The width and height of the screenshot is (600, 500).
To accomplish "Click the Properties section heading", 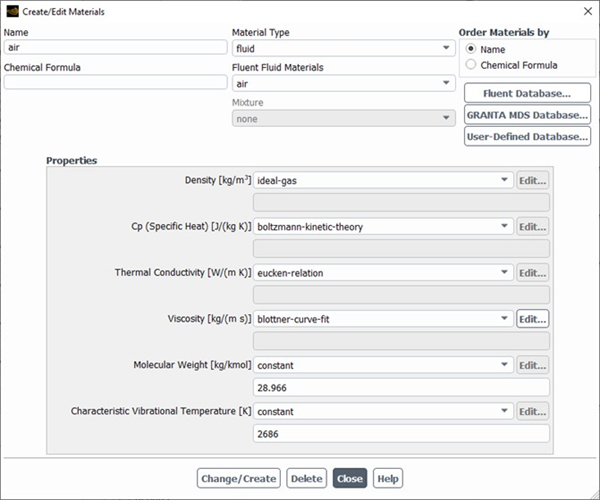I will pyautogui.click(x=72, y=160).
